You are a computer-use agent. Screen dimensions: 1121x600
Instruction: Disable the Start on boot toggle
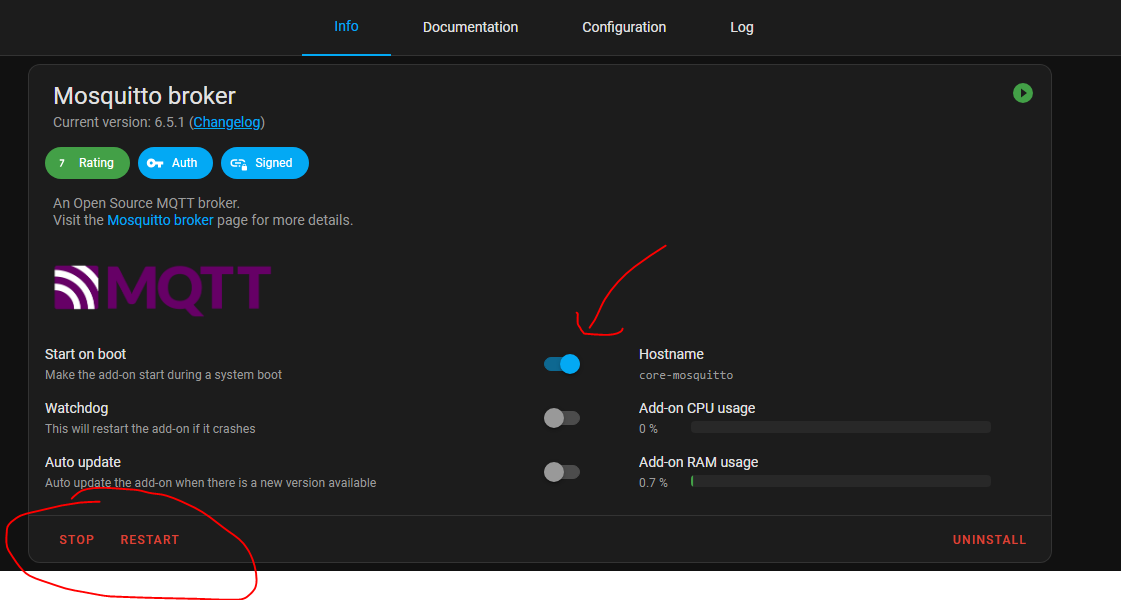pyautogui.click(x=562, y=364)
